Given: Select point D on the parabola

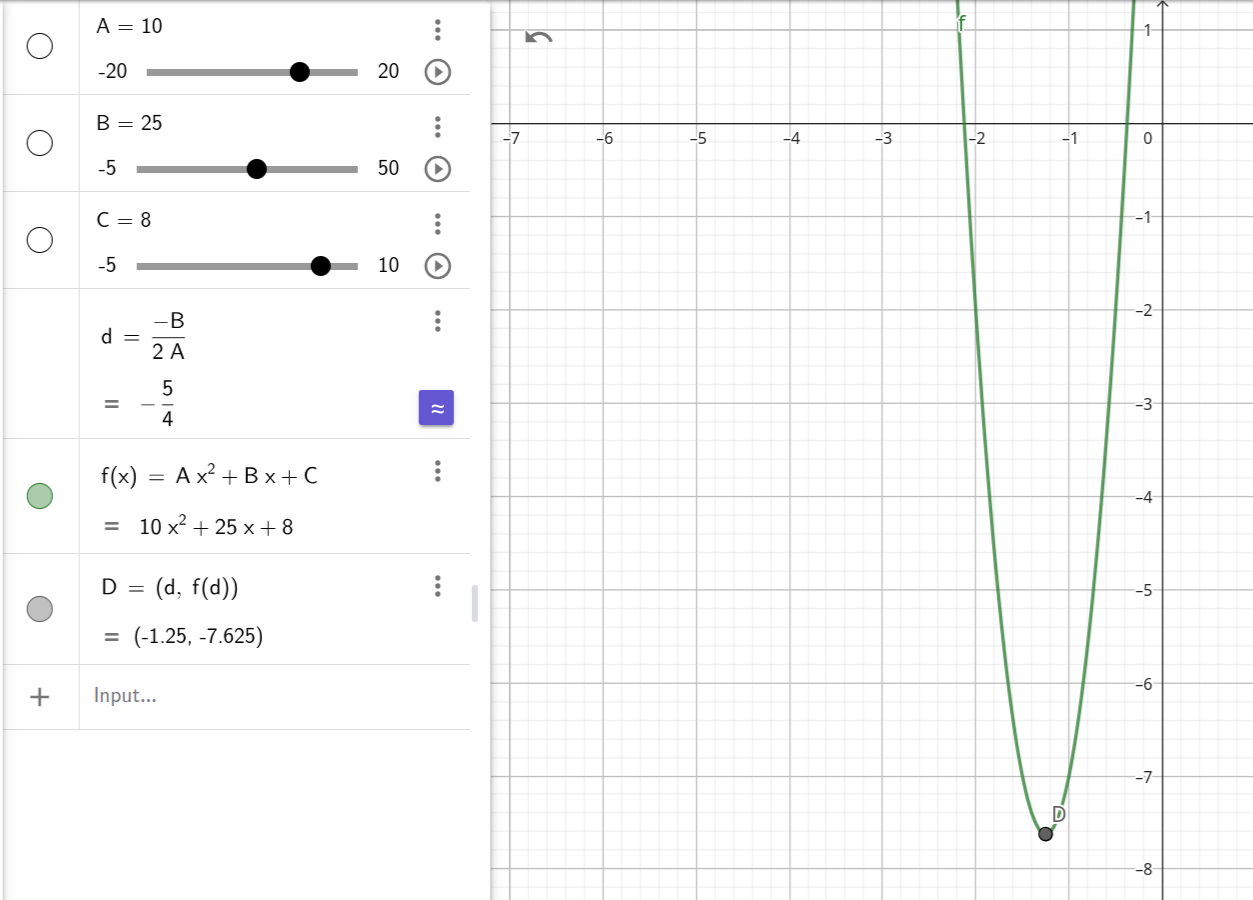Looking at the screenshot, I should point(1045,833).
